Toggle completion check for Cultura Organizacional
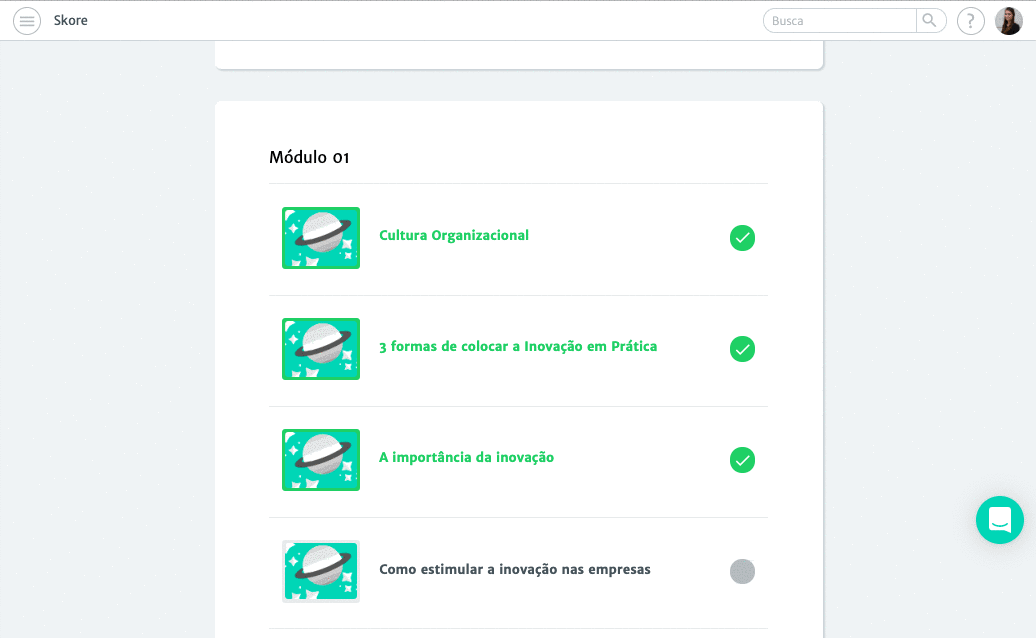The height and width of the screenshot is (638, 1036). tap(742, 238)
